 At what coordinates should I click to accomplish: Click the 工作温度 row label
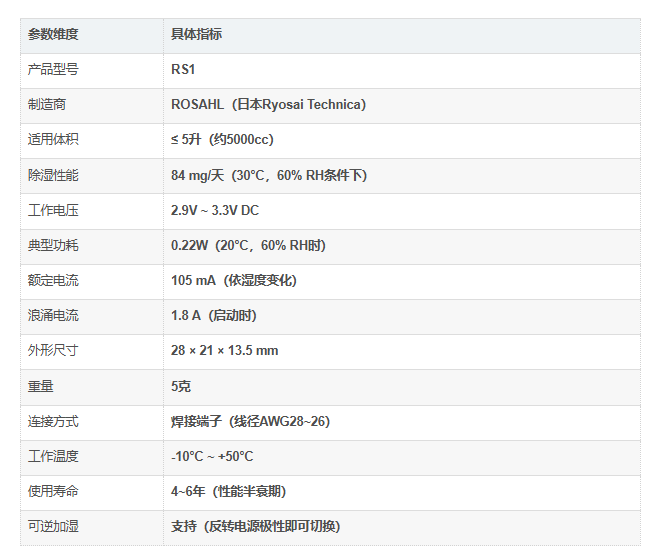(x=53, y=456)
